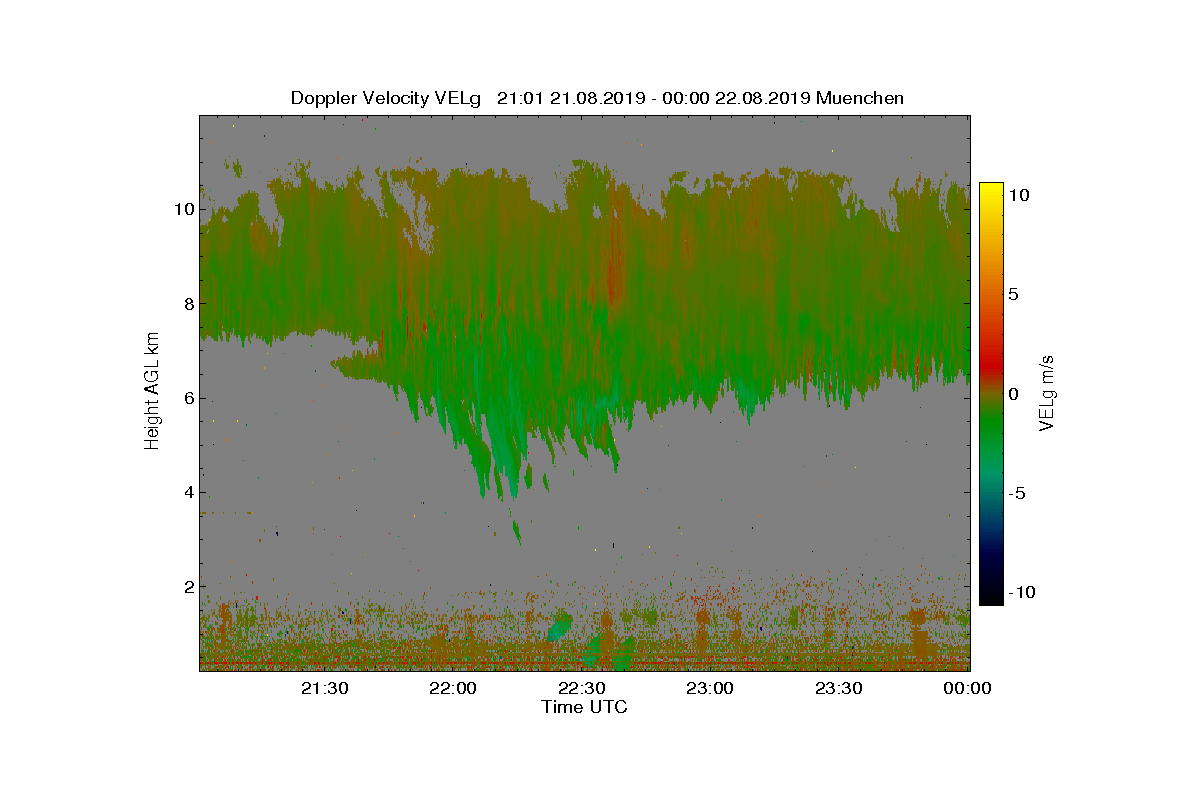Click the station name "Muenchen" in the title
The width and height of the screenshot is (1200, 800).
860,98
